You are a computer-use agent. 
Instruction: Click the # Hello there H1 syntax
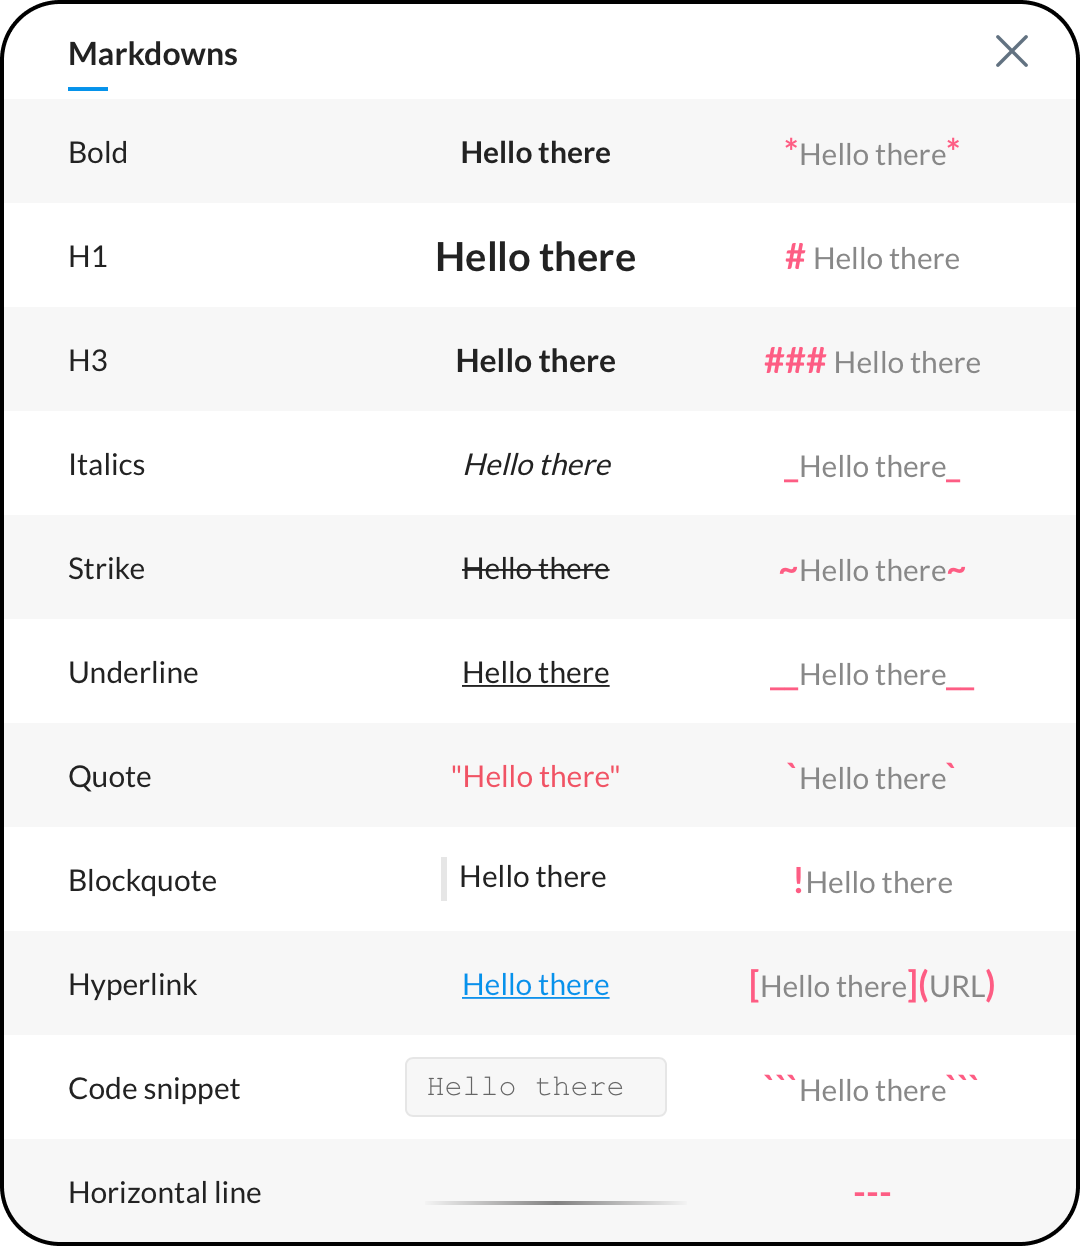click(872, 258)
